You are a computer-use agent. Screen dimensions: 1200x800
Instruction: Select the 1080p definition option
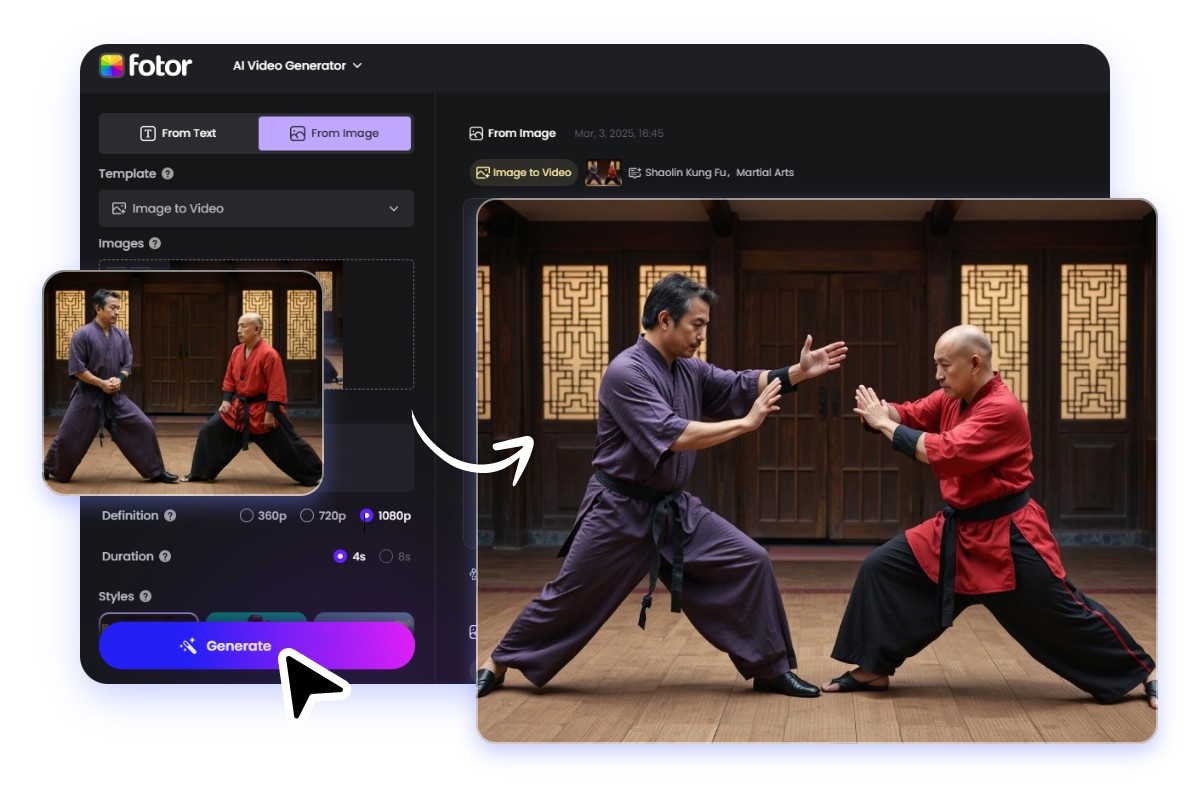365,515
